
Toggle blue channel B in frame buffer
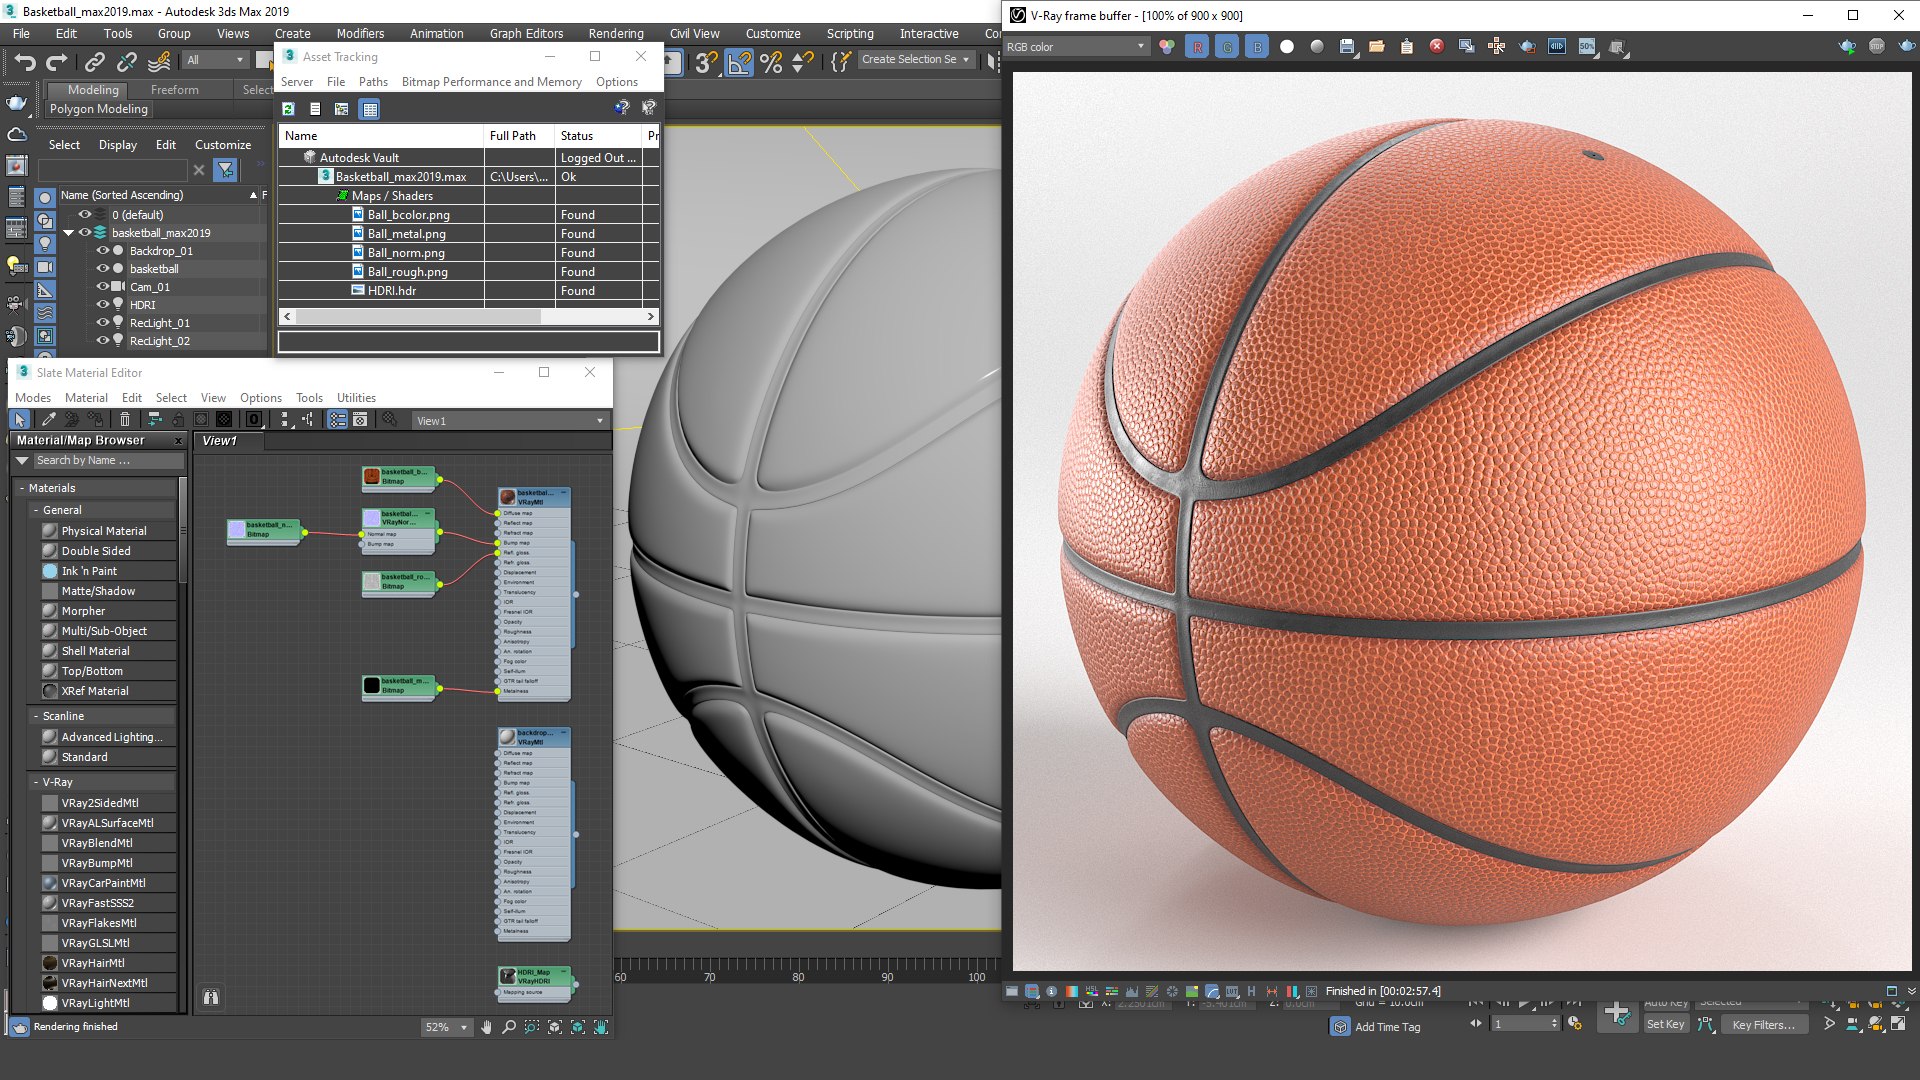[x=1257, y=46]
